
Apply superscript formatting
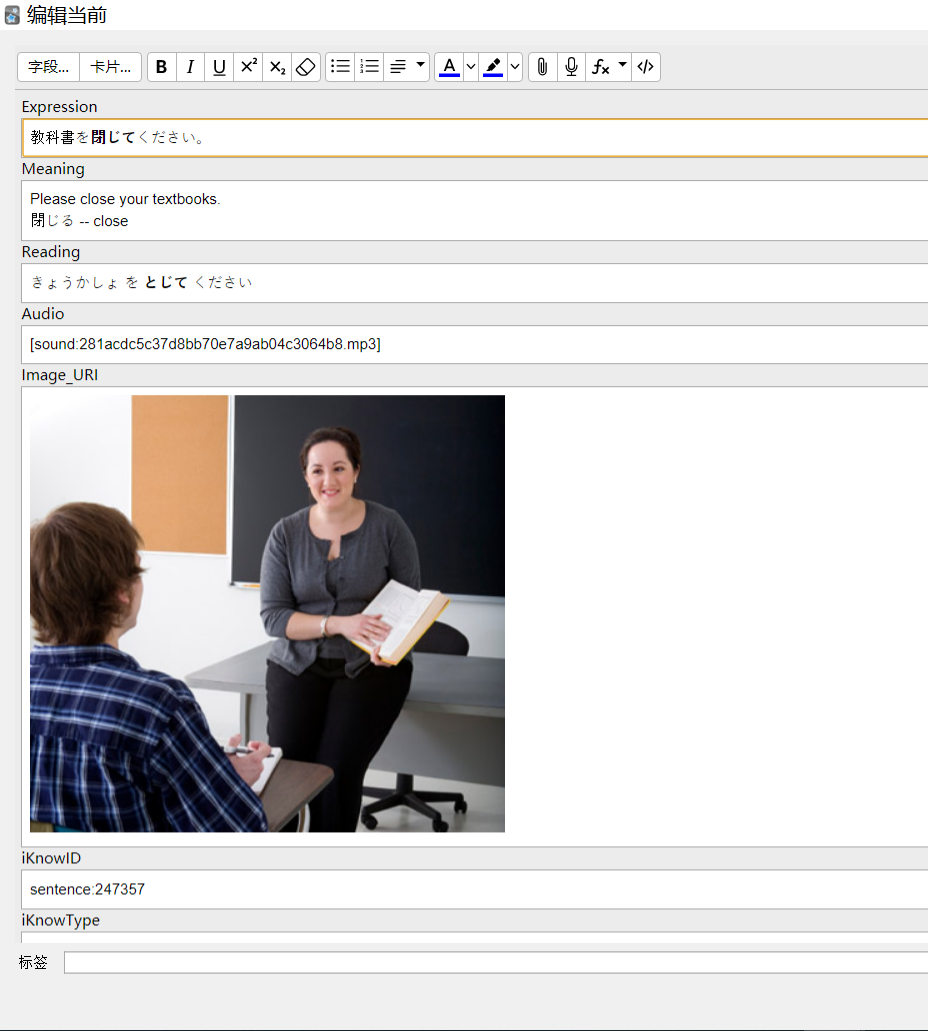249,67
